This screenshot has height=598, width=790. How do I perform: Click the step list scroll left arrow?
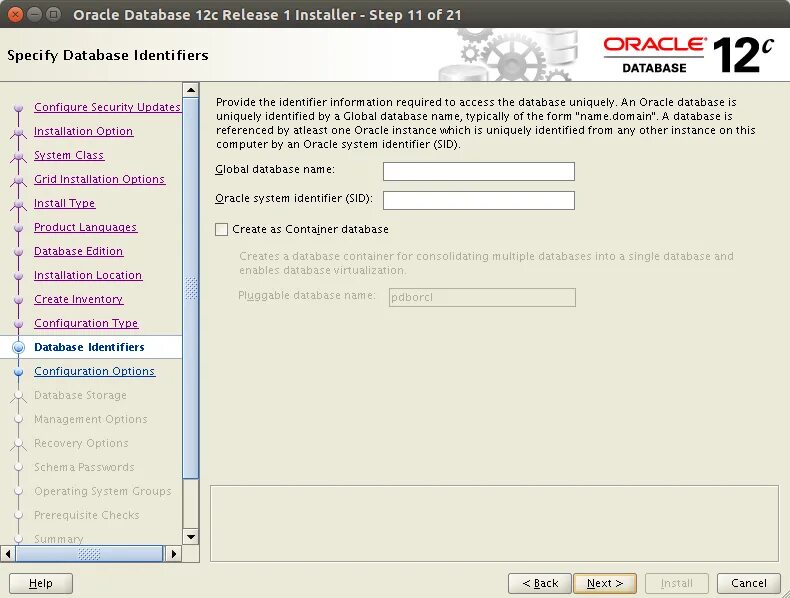(8, 554)
